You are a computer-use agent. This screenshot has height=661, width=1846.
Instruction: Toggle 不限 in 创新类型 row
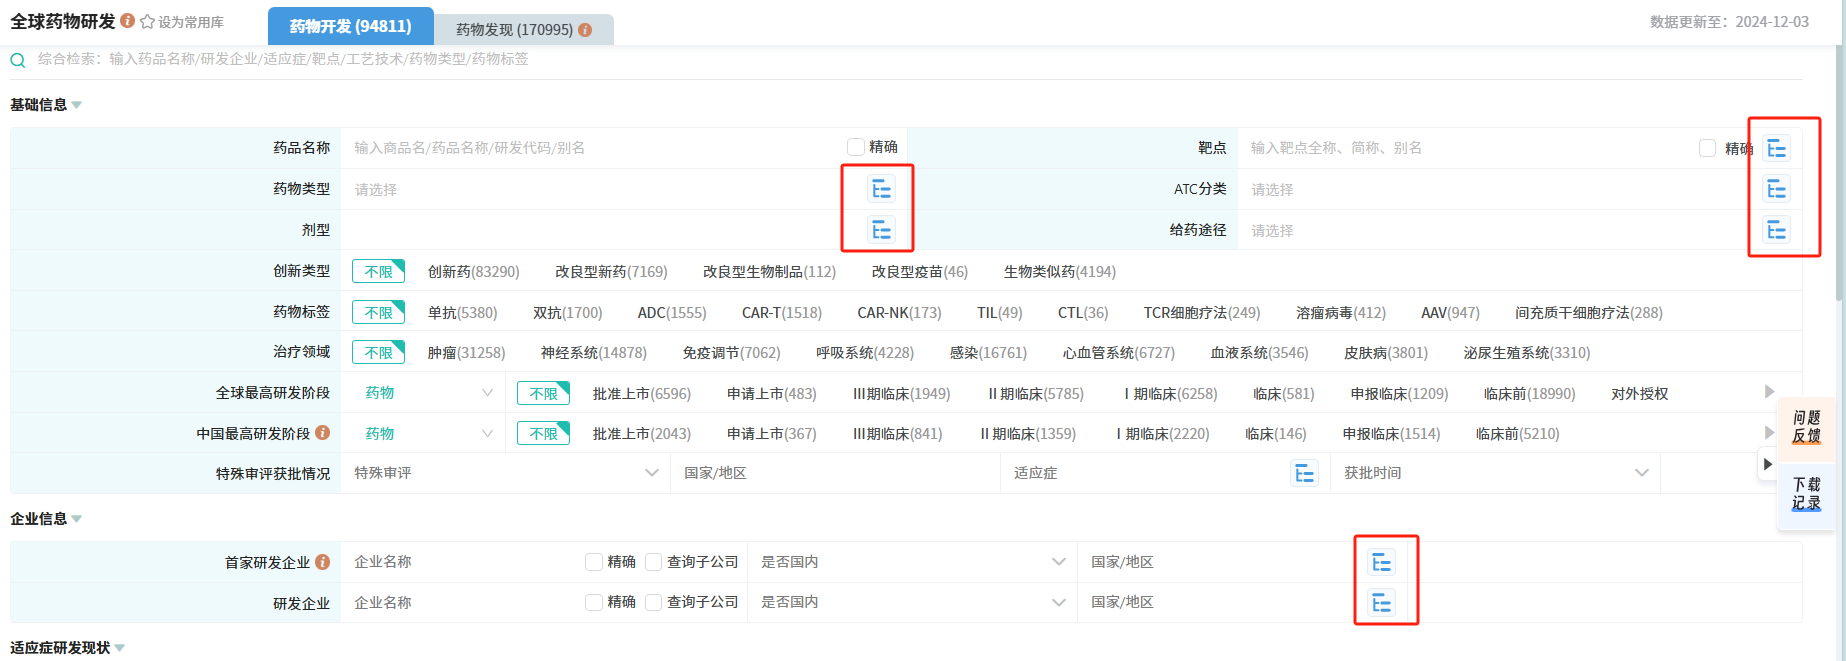[x=378, y=271]
